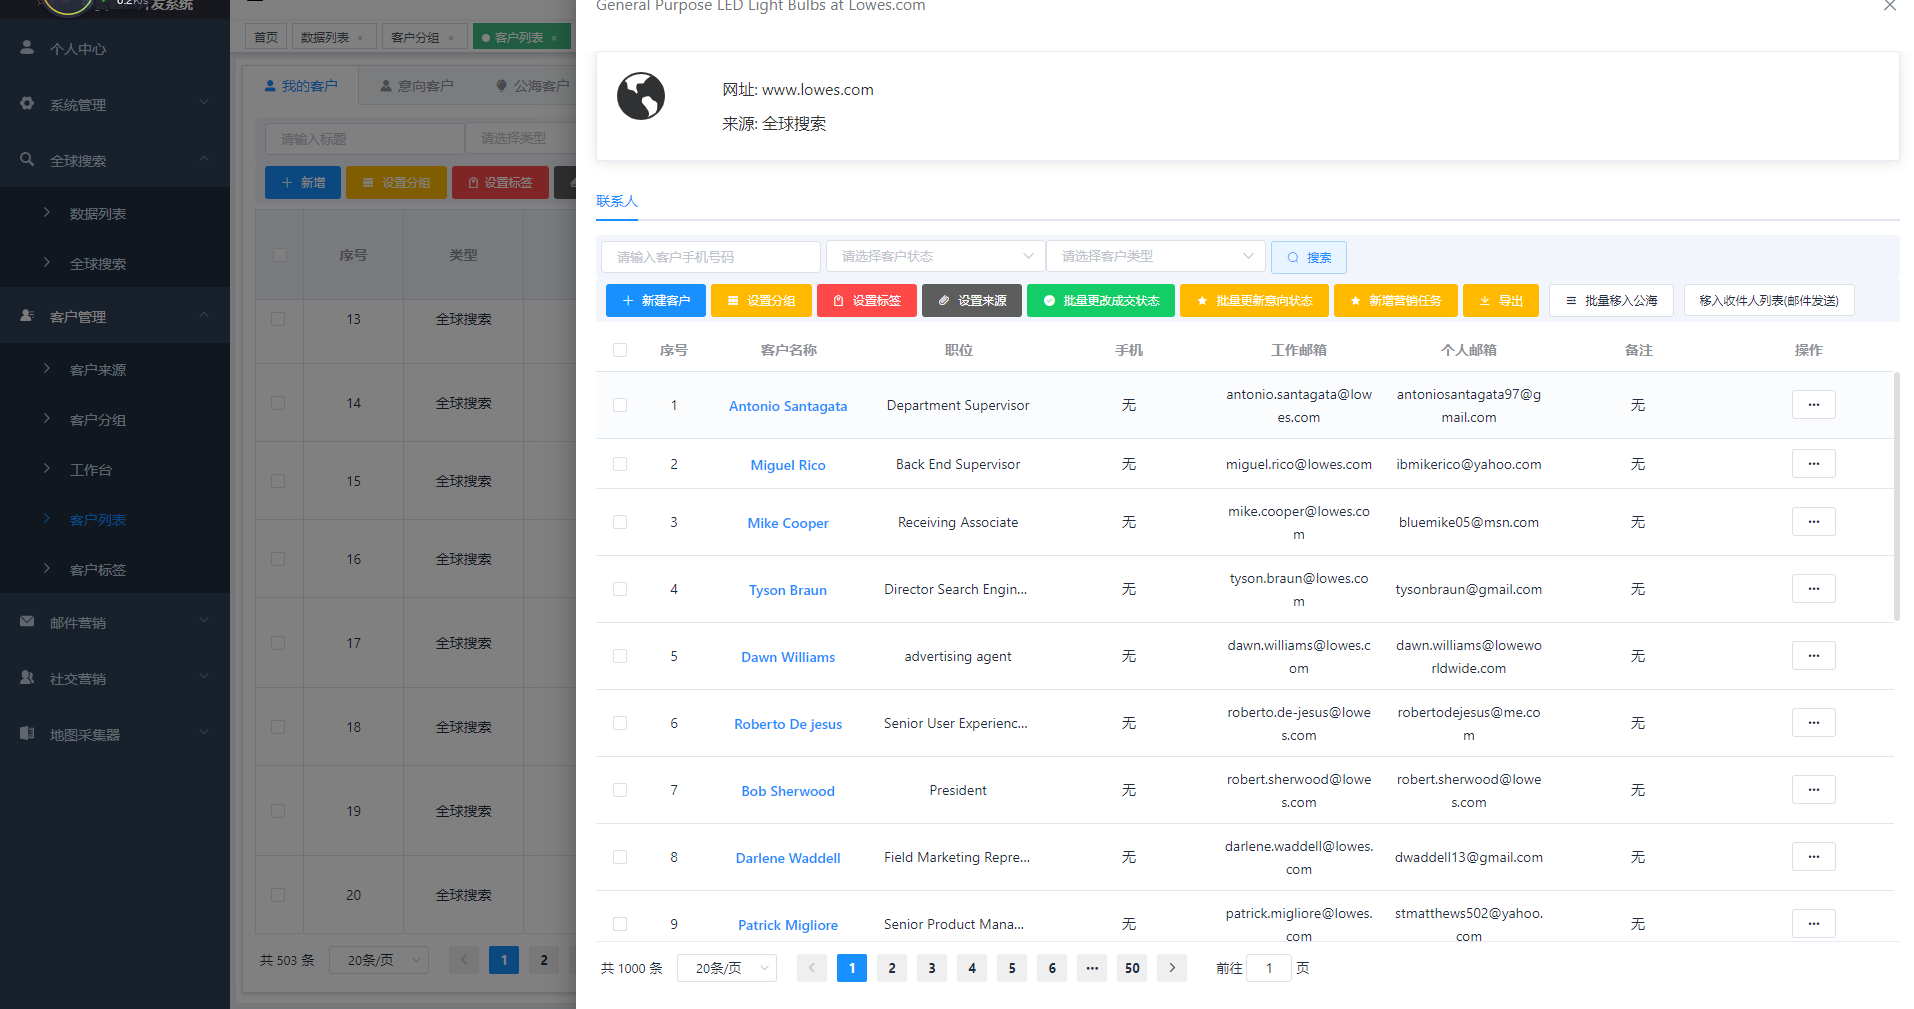Image resolution: width=1914 pixels, height=1009 pixels.
Task: Open more actions for Miguel Rico
Action: tap(1813, 464)
